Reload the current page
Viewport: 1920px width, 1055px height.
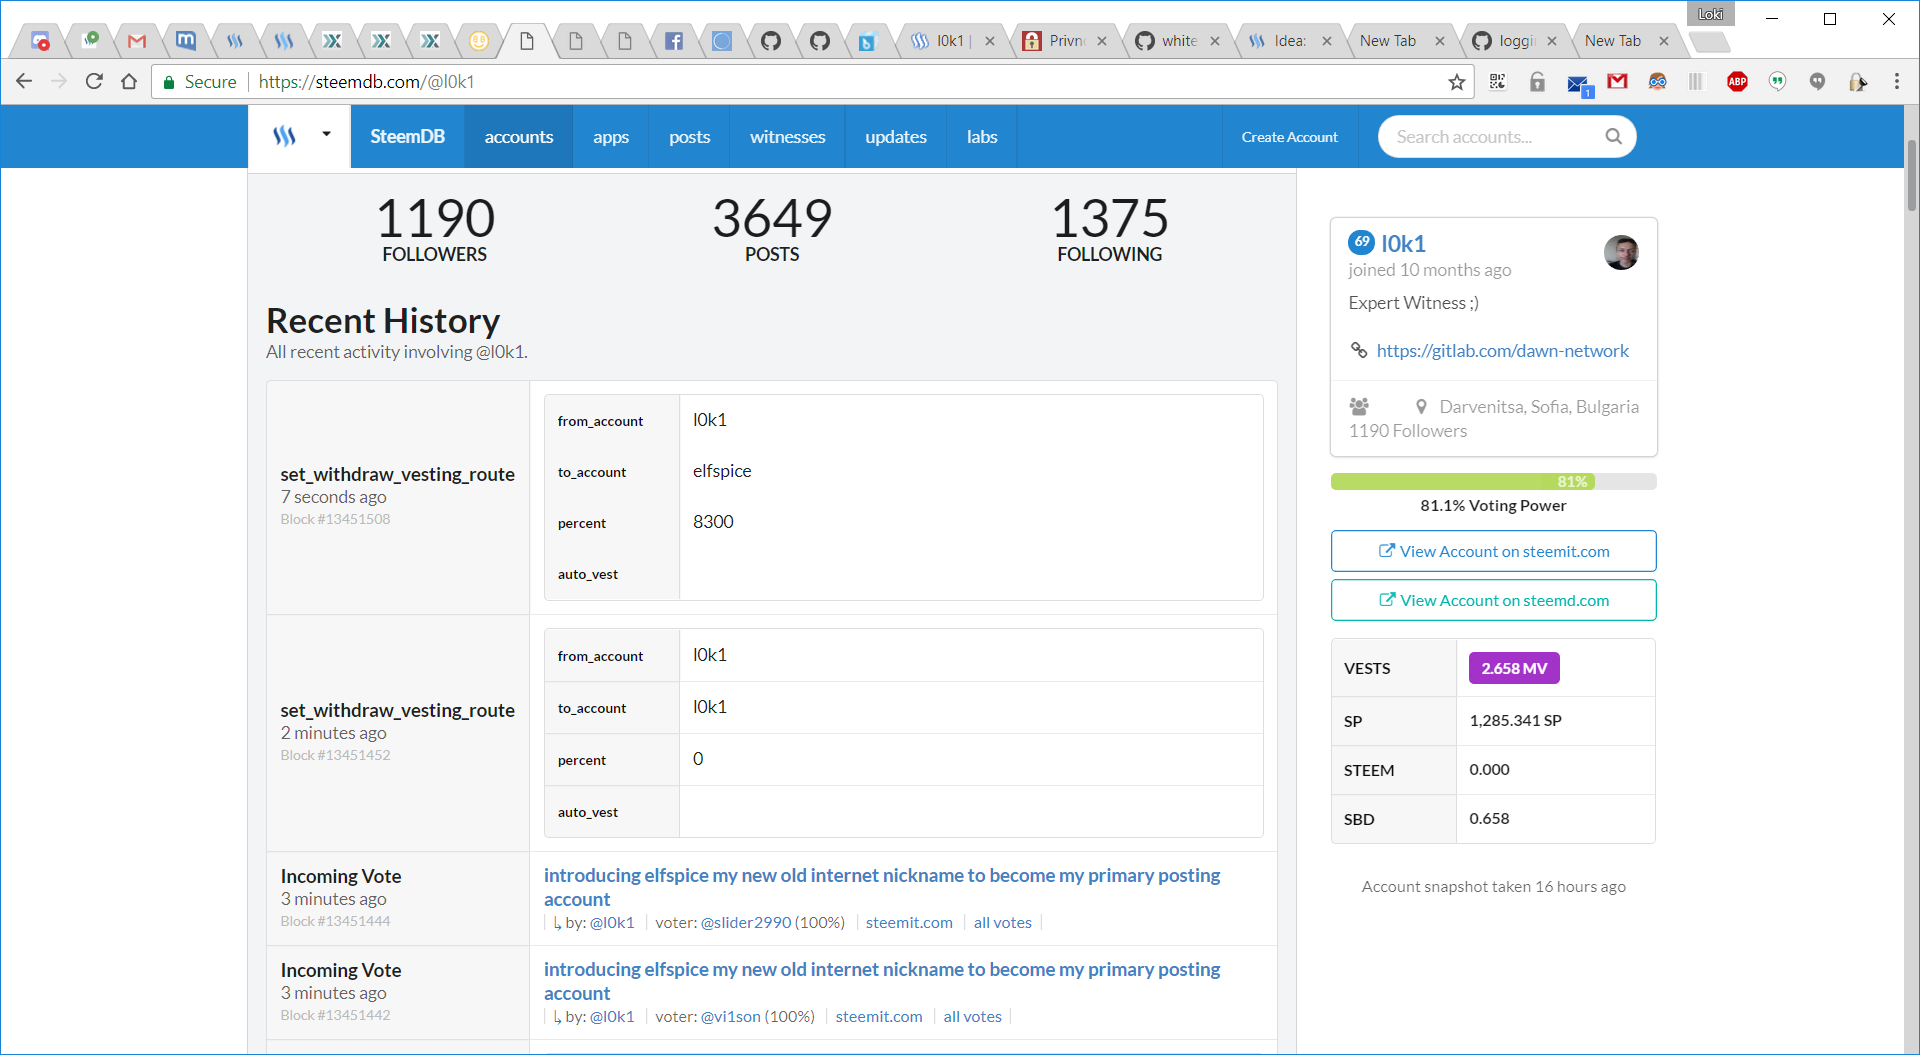pos(94,82)
